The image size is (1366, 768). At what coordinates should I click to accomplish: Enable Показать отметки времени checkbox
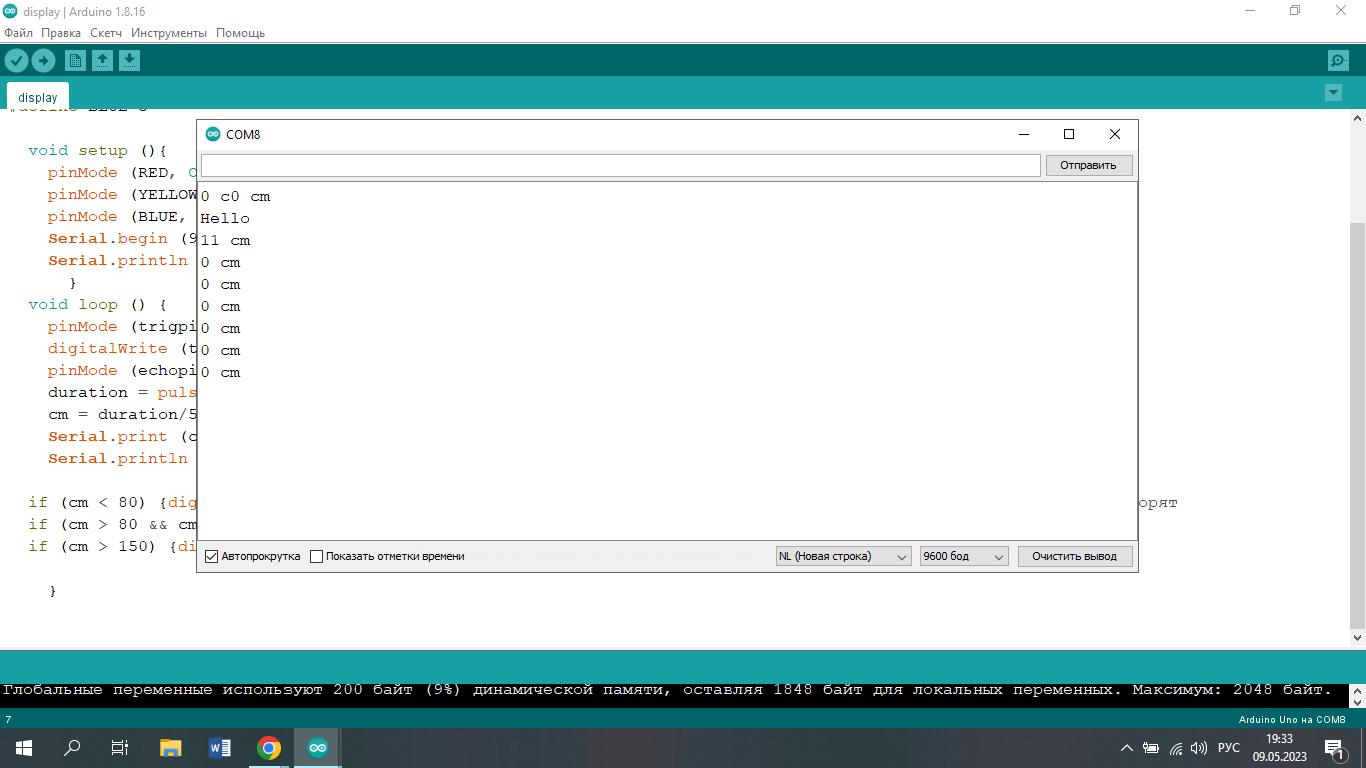click(317, 556)
